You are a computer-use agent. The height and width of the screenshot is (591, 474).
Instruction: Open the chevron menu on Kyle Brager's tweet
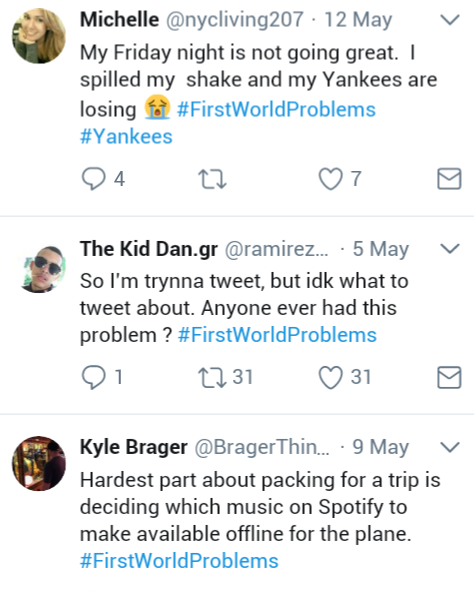click(450, 447)
